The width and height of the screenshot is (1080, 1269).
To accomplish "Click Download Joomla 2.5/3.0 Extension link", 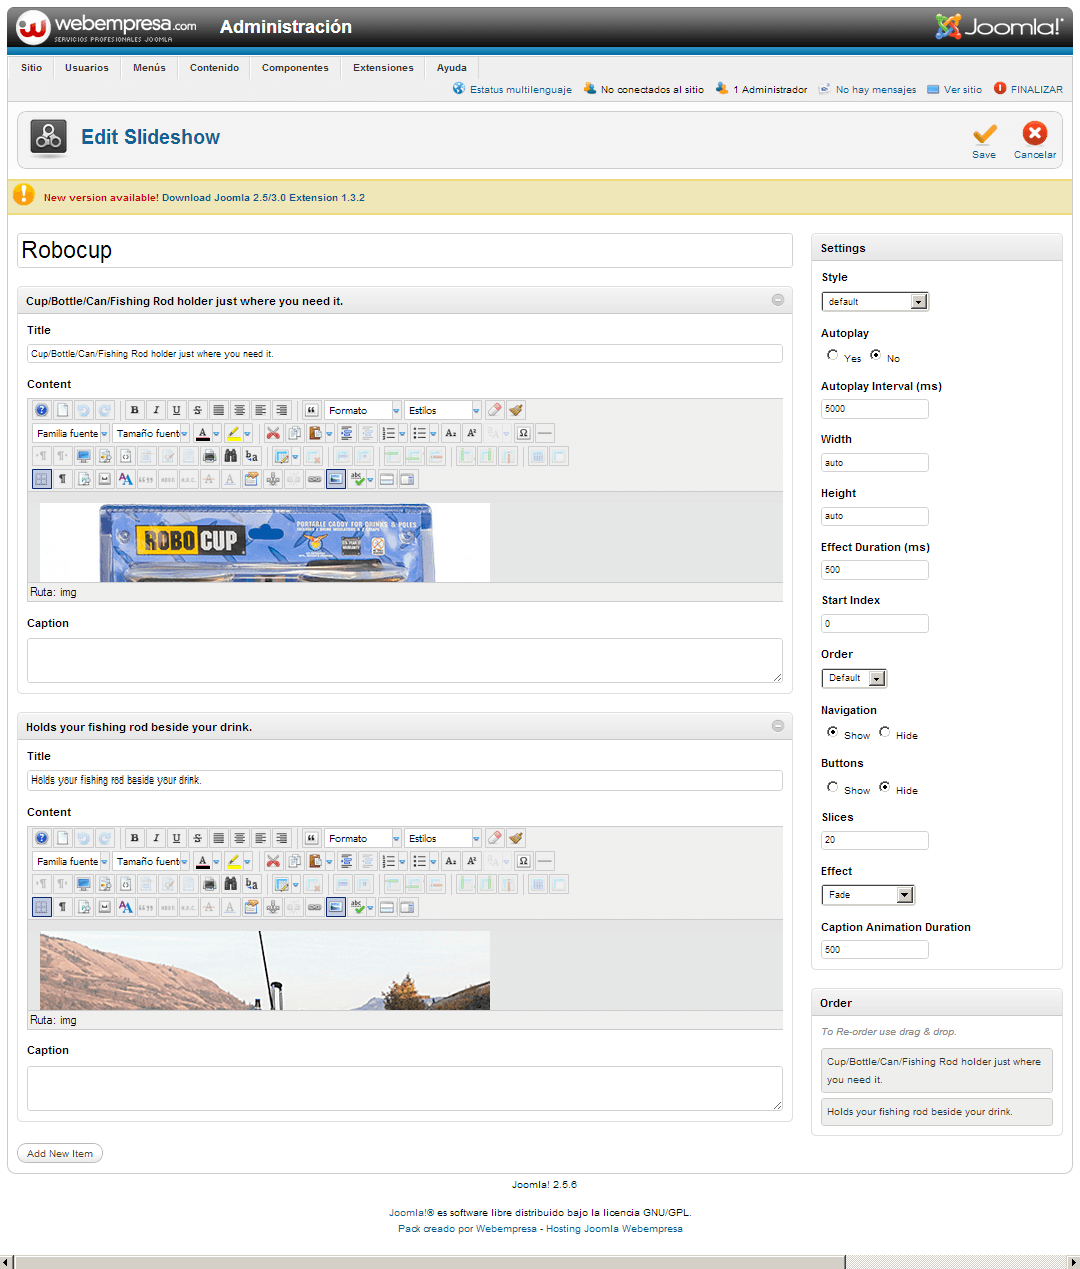I will coord(263,198).
